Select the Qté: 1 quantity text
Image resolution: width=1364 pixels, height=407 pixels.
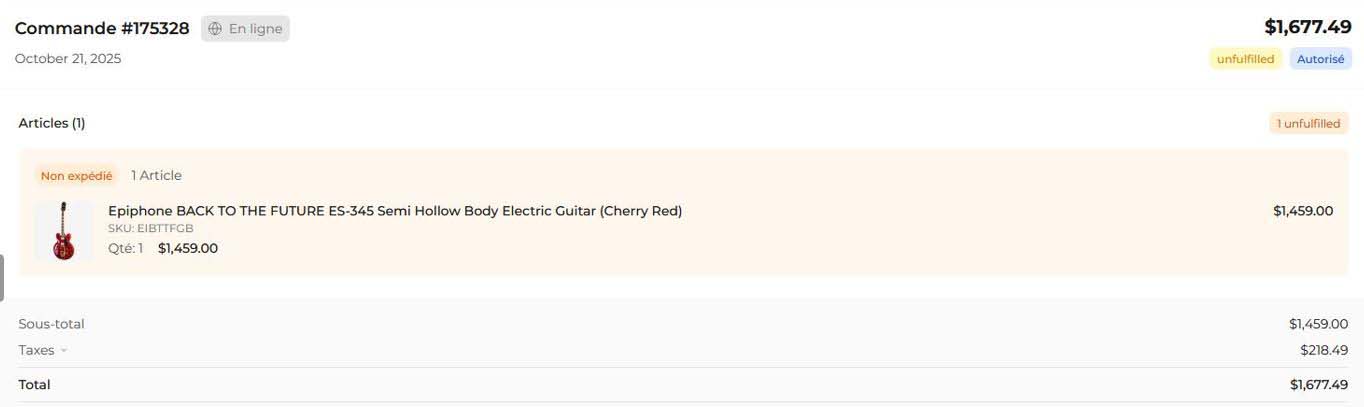pos(125,248)
